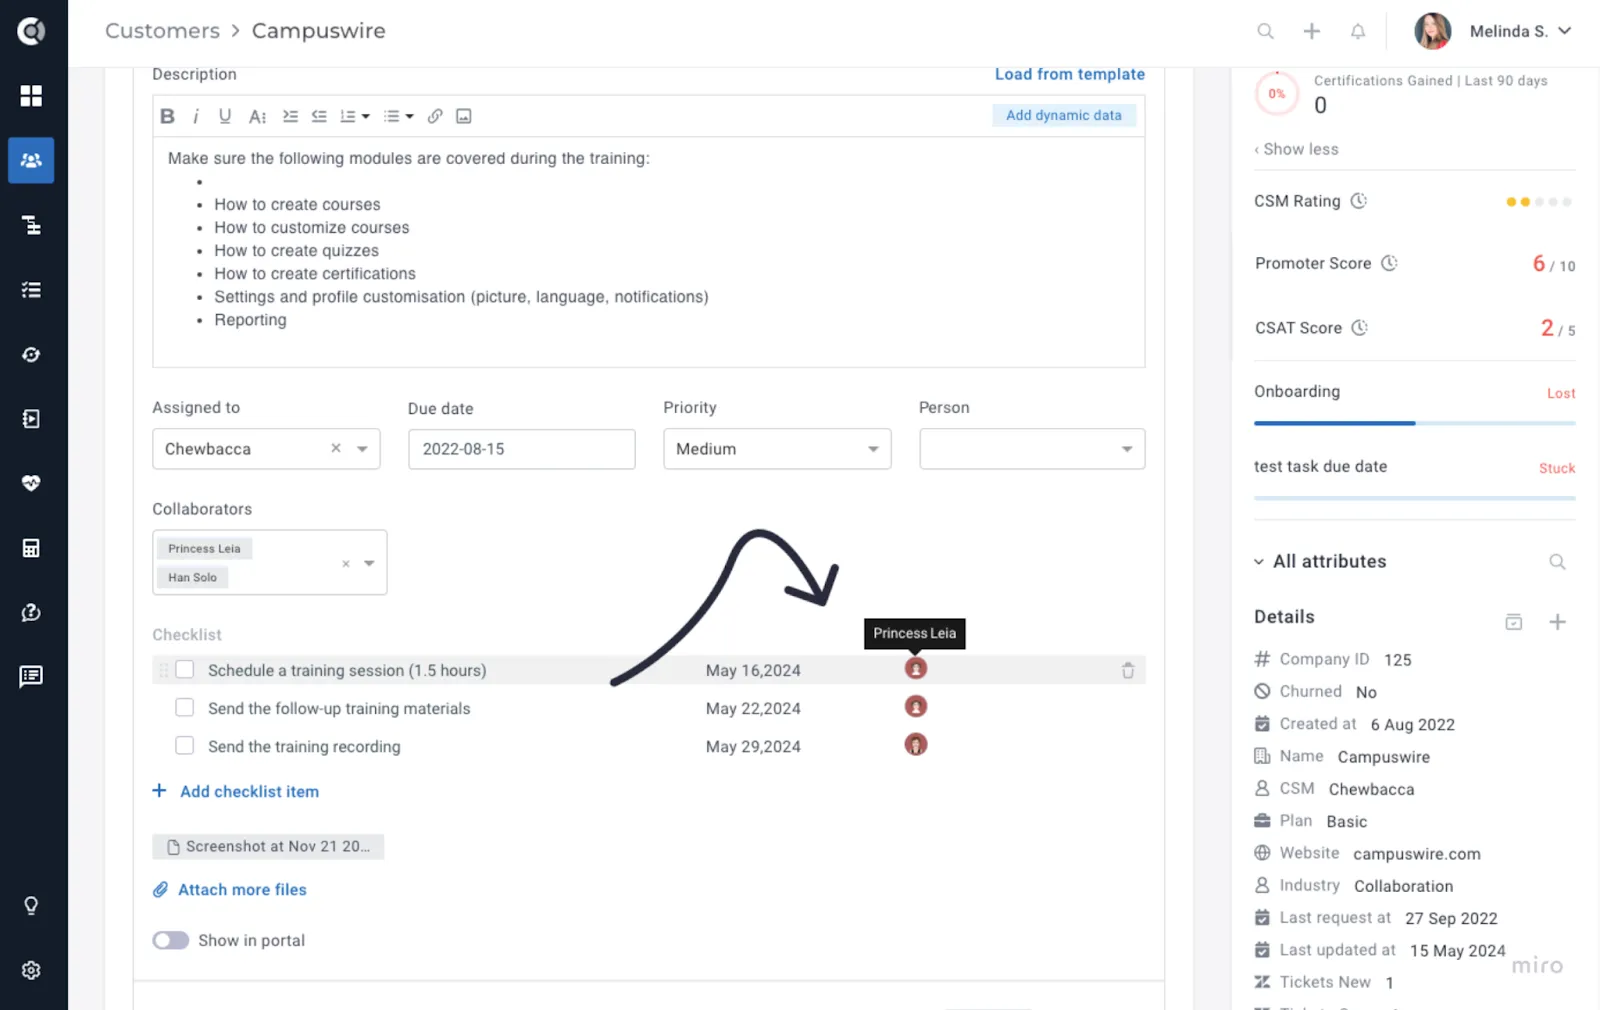Click Add checklist item
This screenshot has height=1010, width=1600.
coord(236,791)
